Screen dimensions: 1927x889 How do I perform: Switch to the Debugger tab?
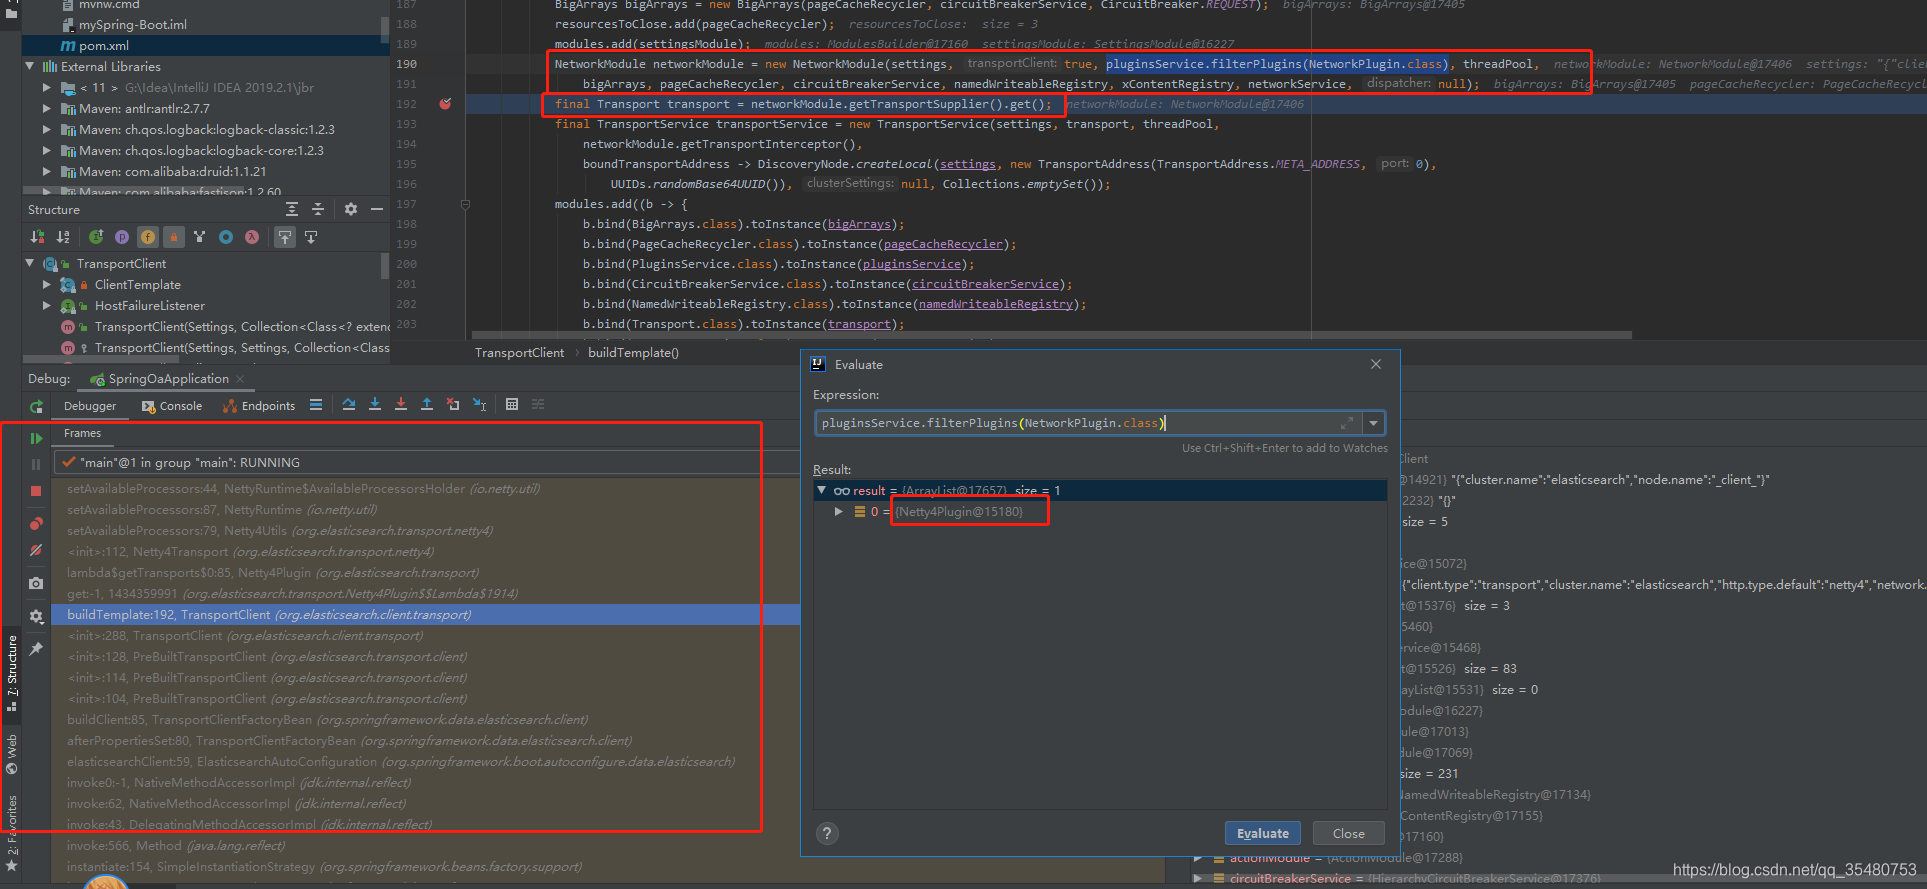point(90,406)
